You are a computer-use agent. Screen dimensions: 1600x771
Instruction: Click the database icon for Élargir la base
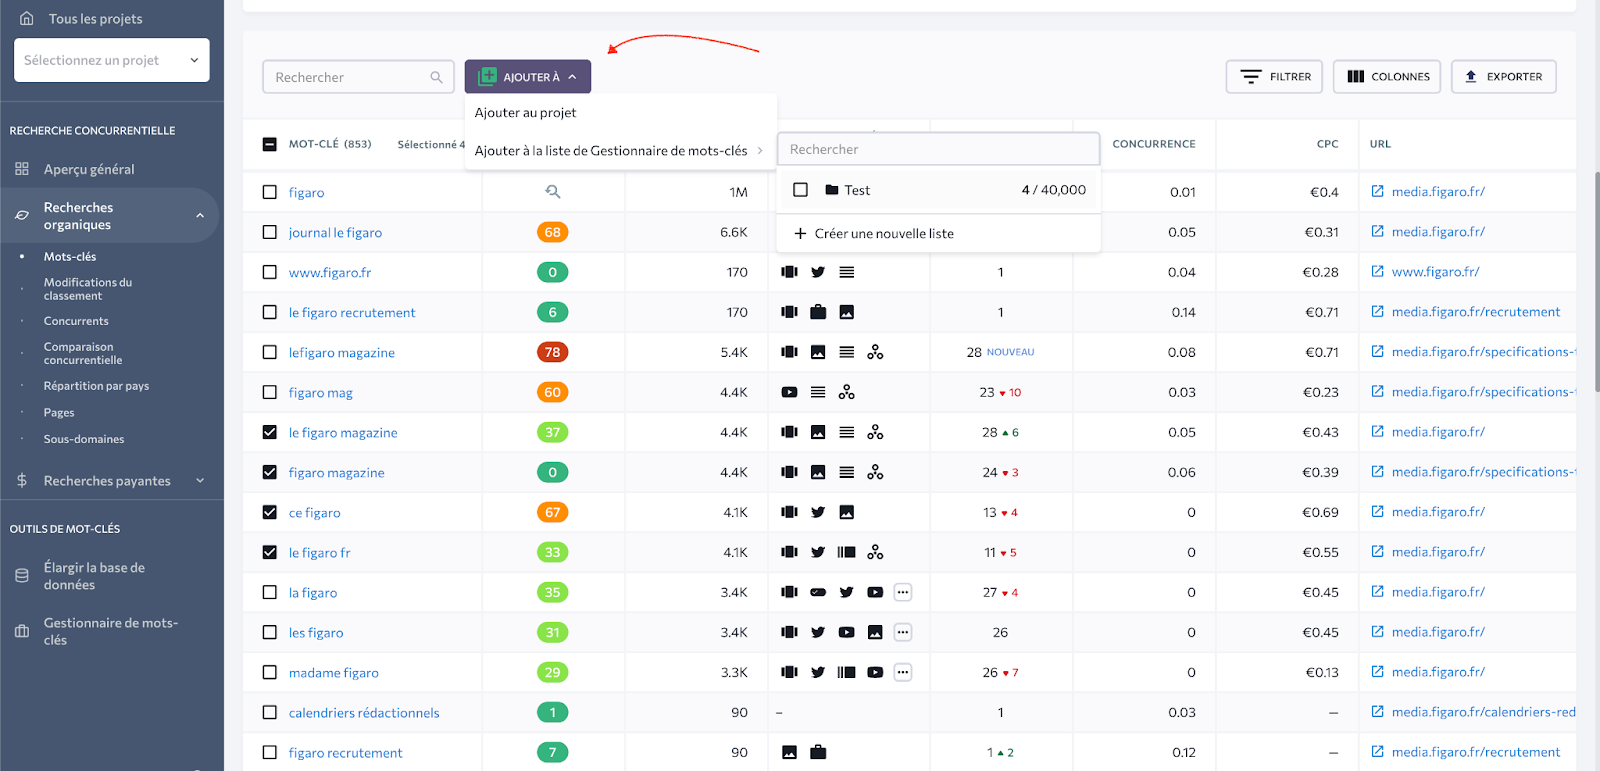click(22, 576)
